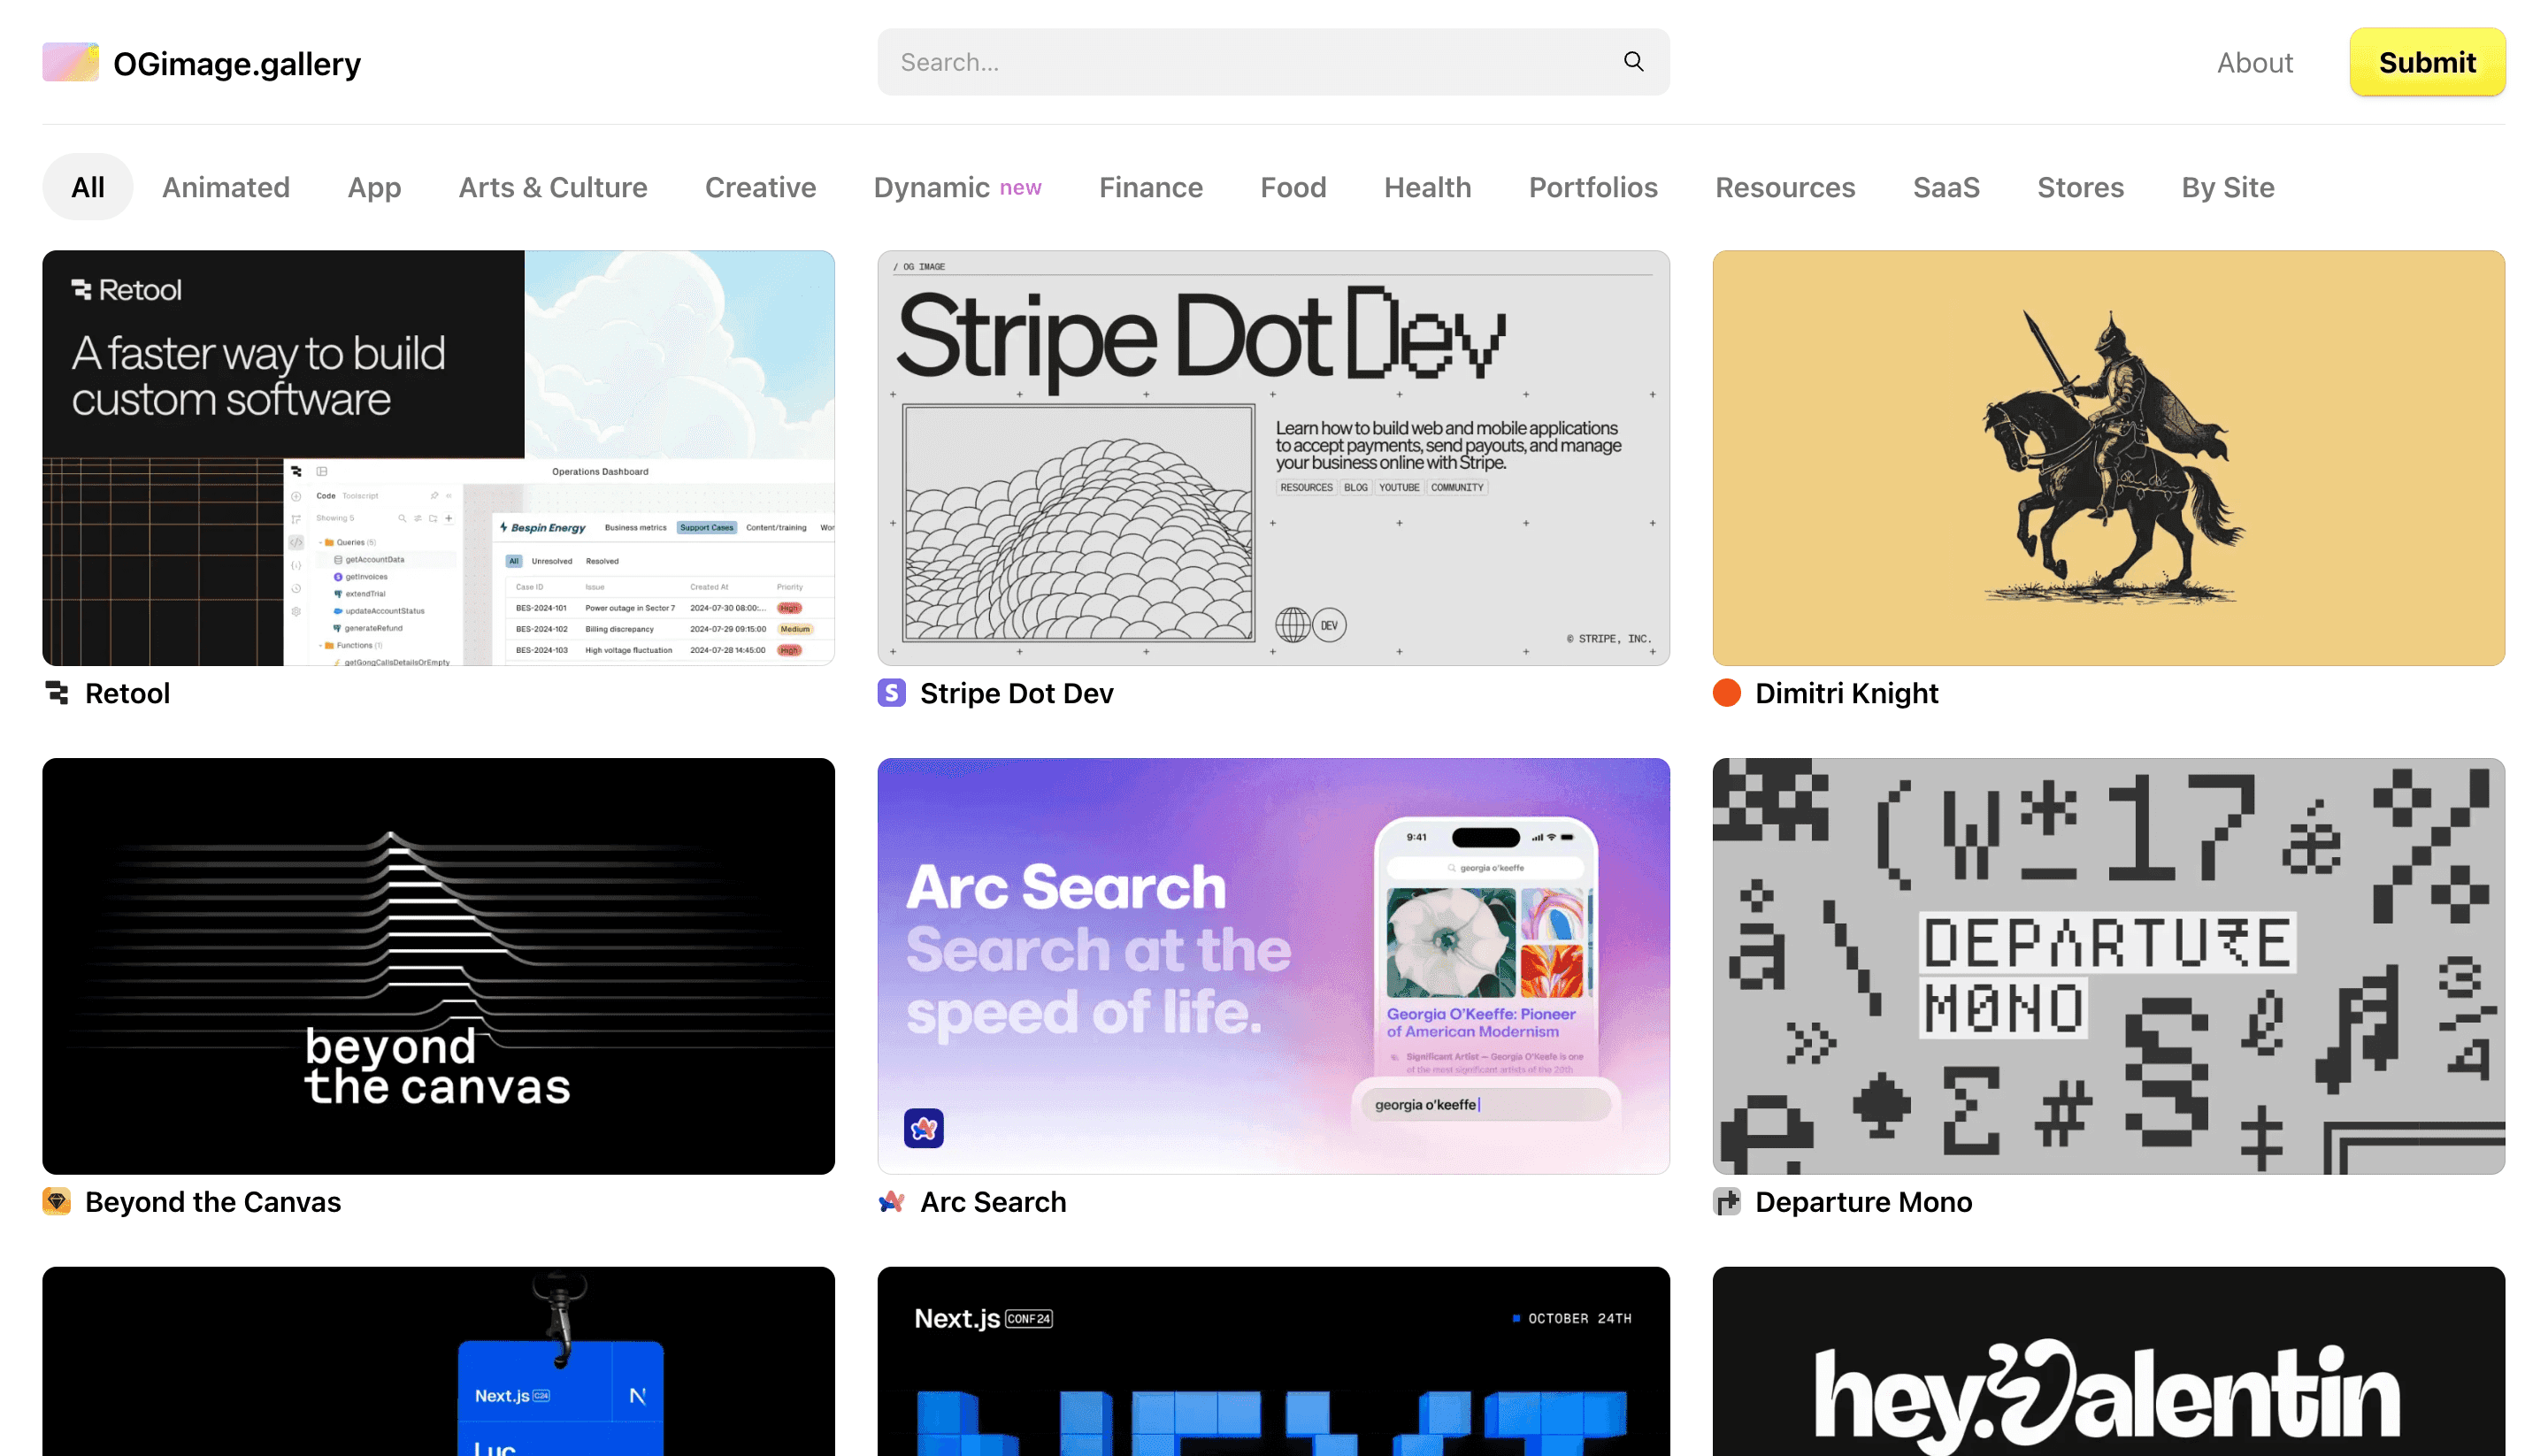Open the About page link
This screenshot has width=2548, height=1456.
[2254, 62]
